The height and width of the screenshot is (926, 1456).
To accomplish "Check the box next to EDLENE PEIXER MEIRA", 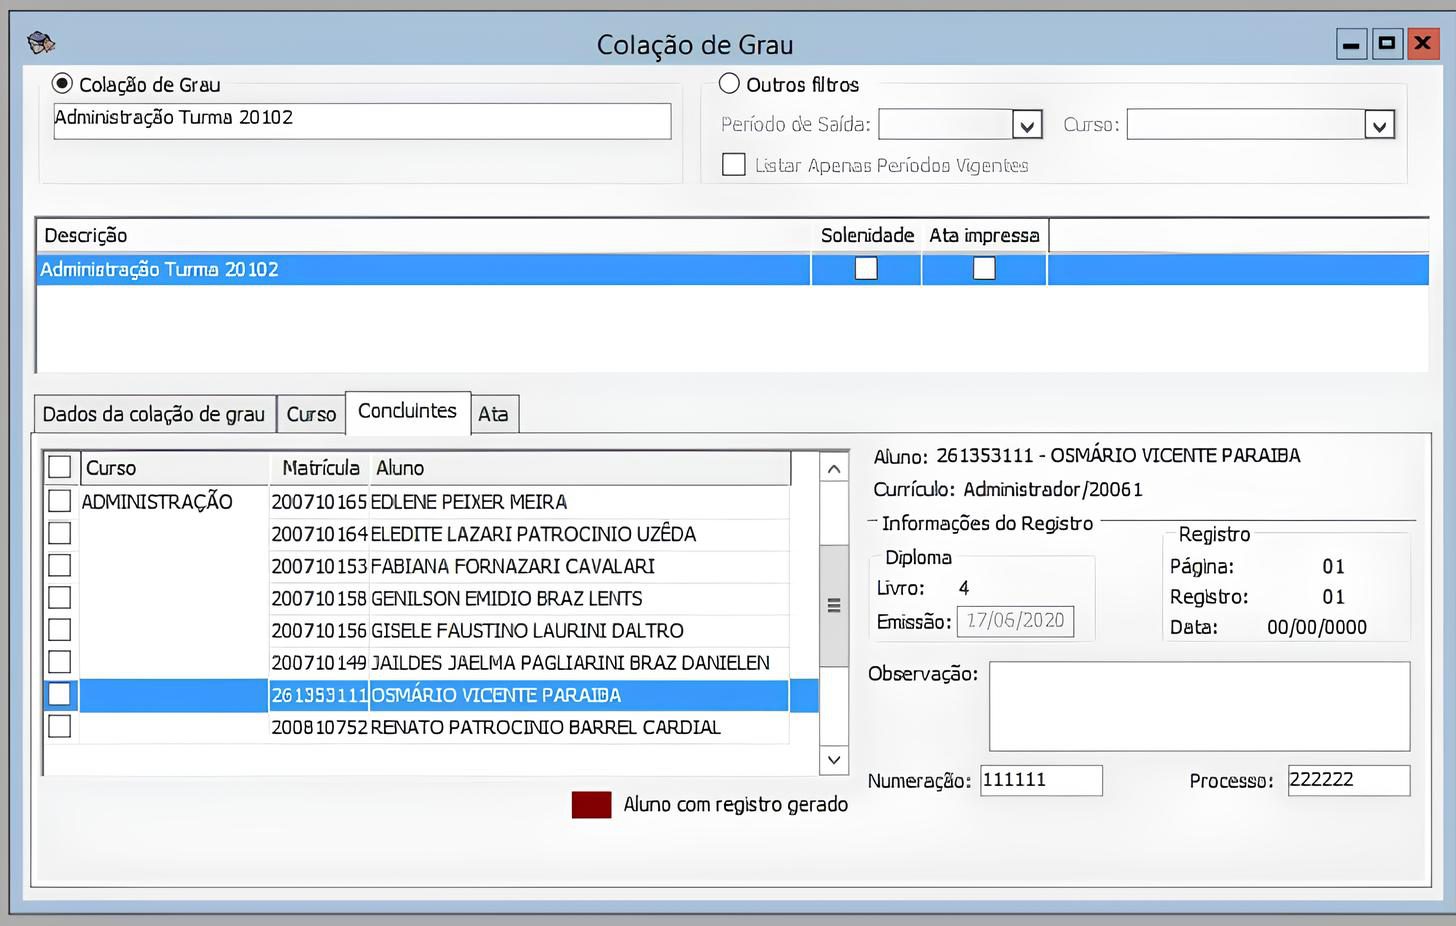I will click(59, 501).
